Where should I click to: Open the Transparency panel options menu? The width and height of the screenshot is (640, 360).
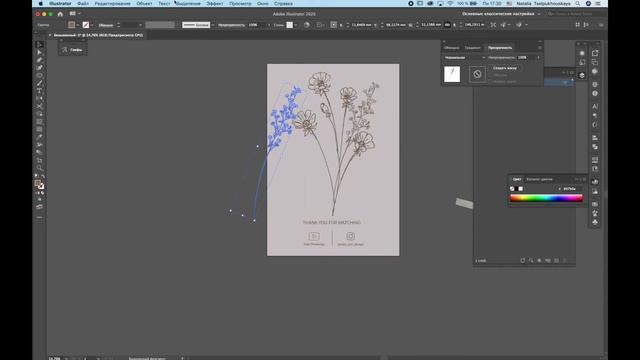tap(540, 48)
